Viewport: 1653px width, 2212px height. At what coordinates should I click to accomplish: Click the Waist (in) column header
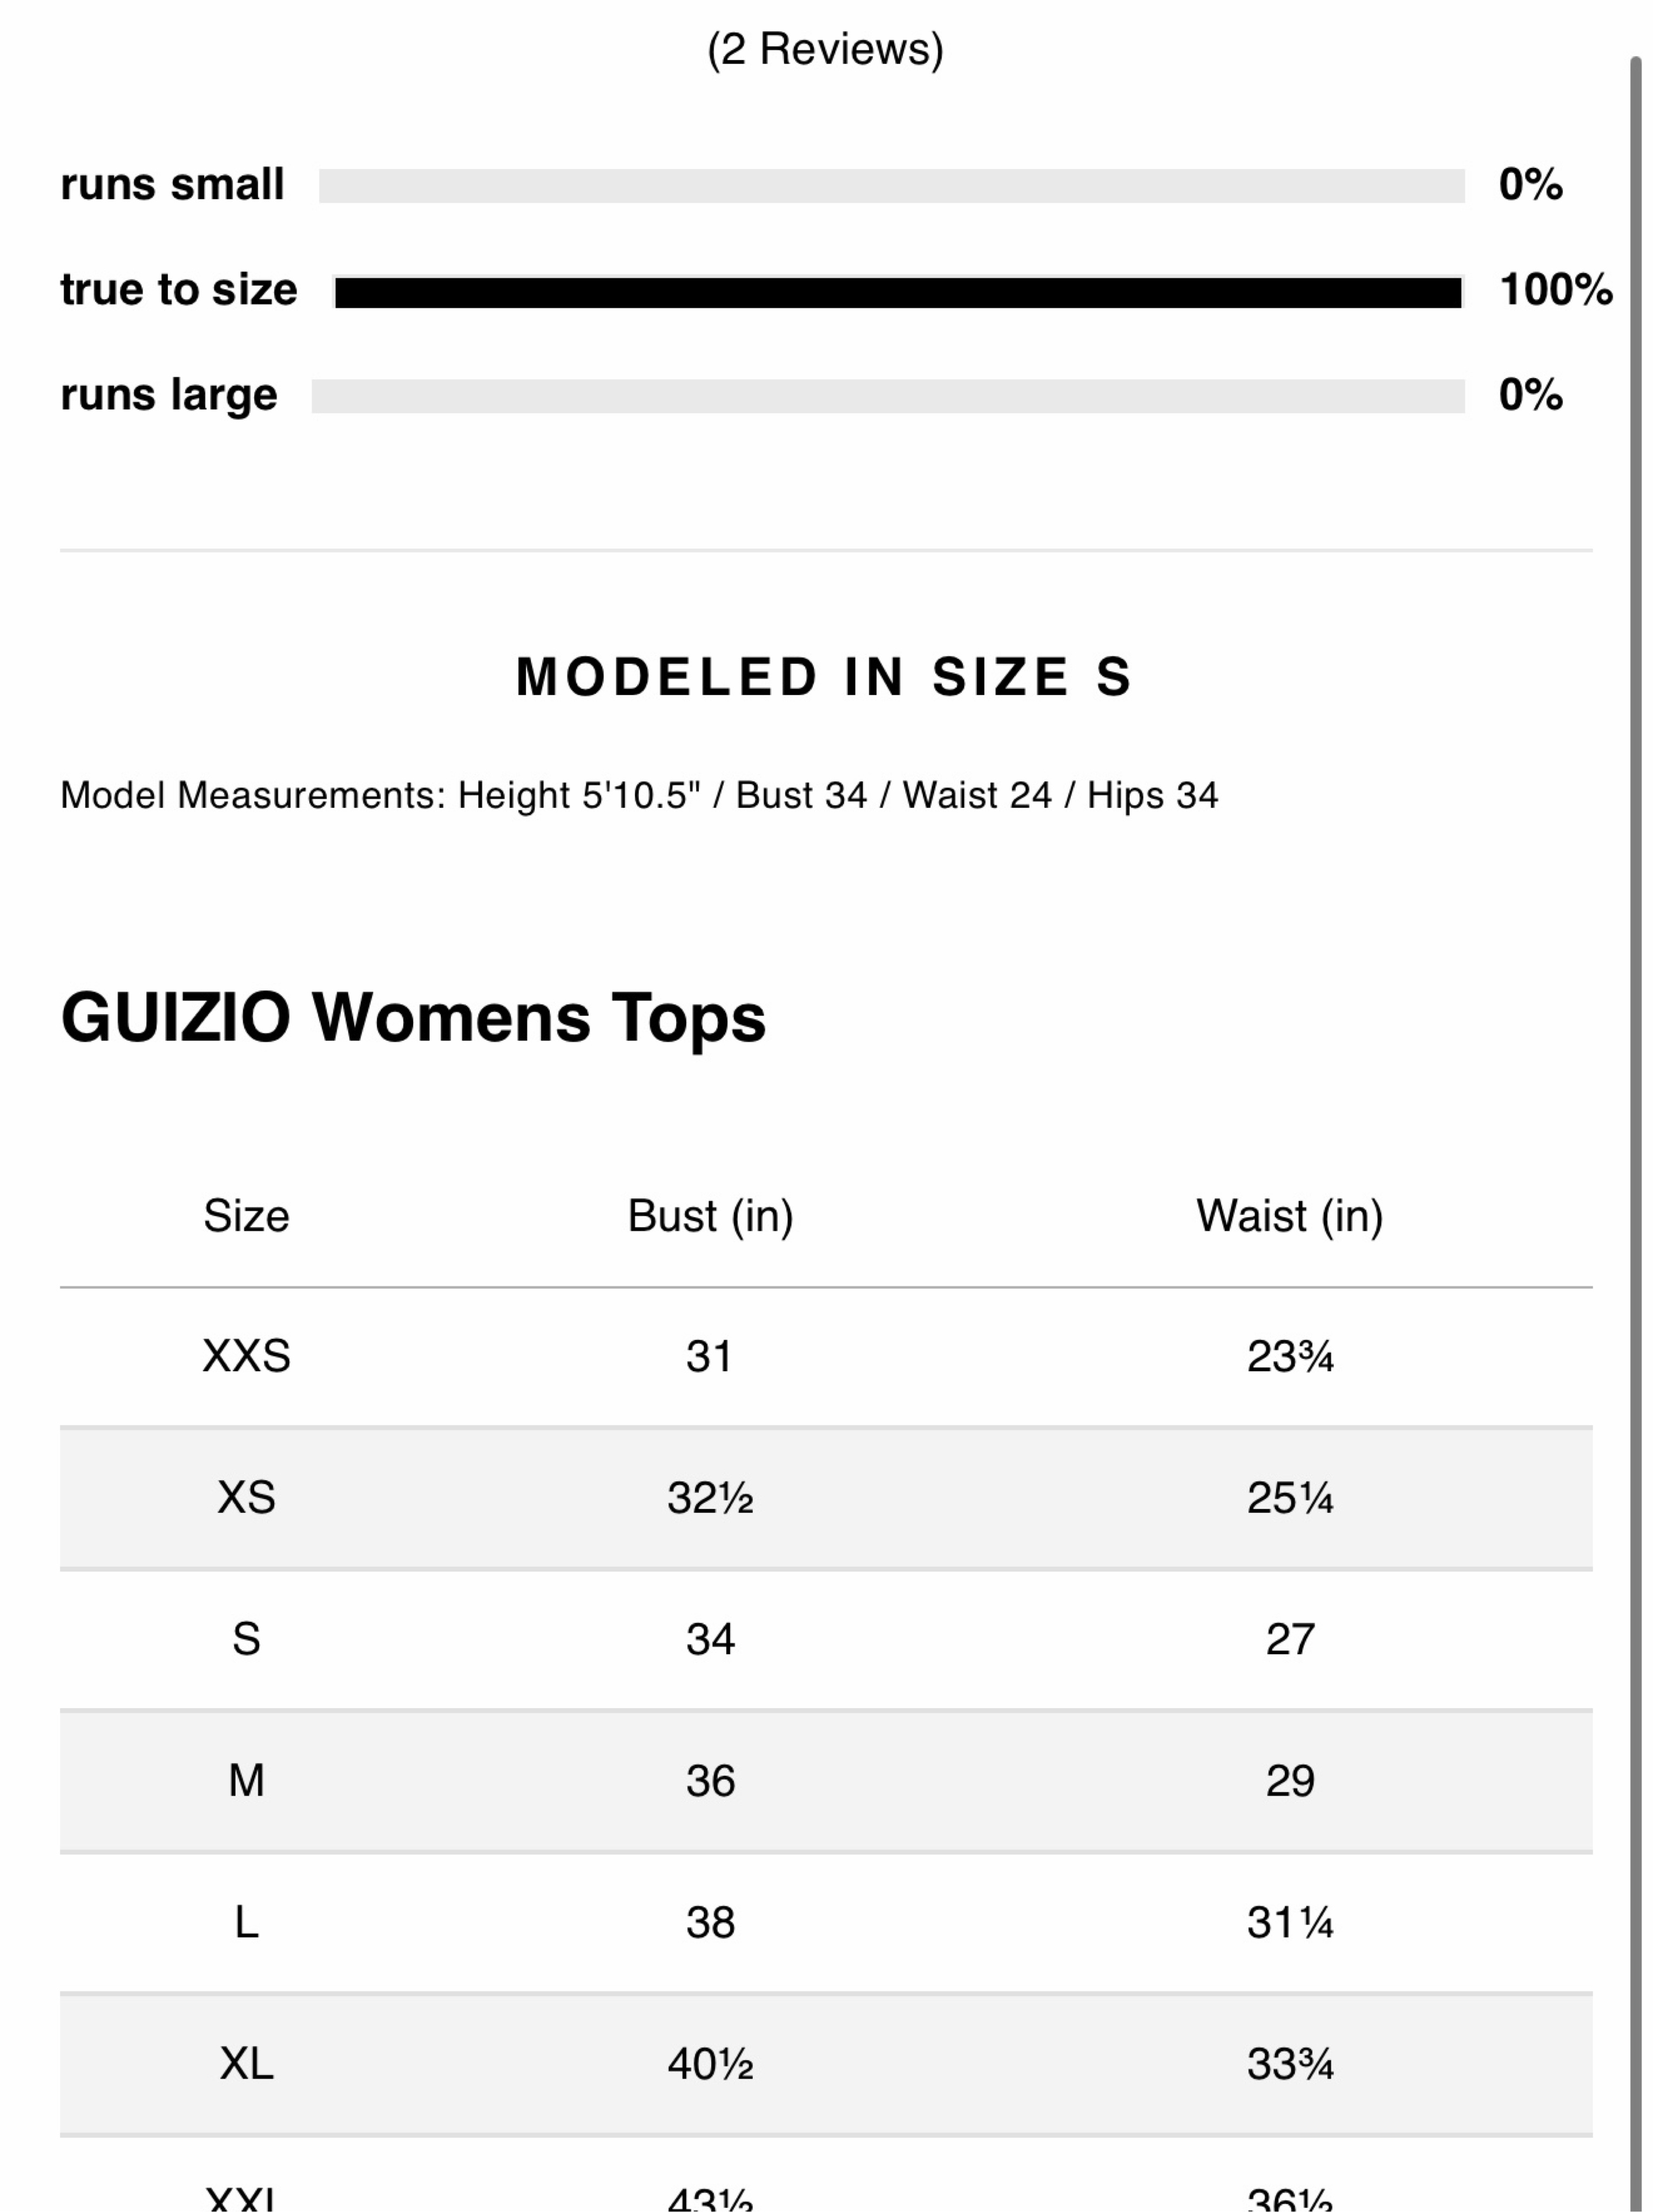point(1290,1217)
